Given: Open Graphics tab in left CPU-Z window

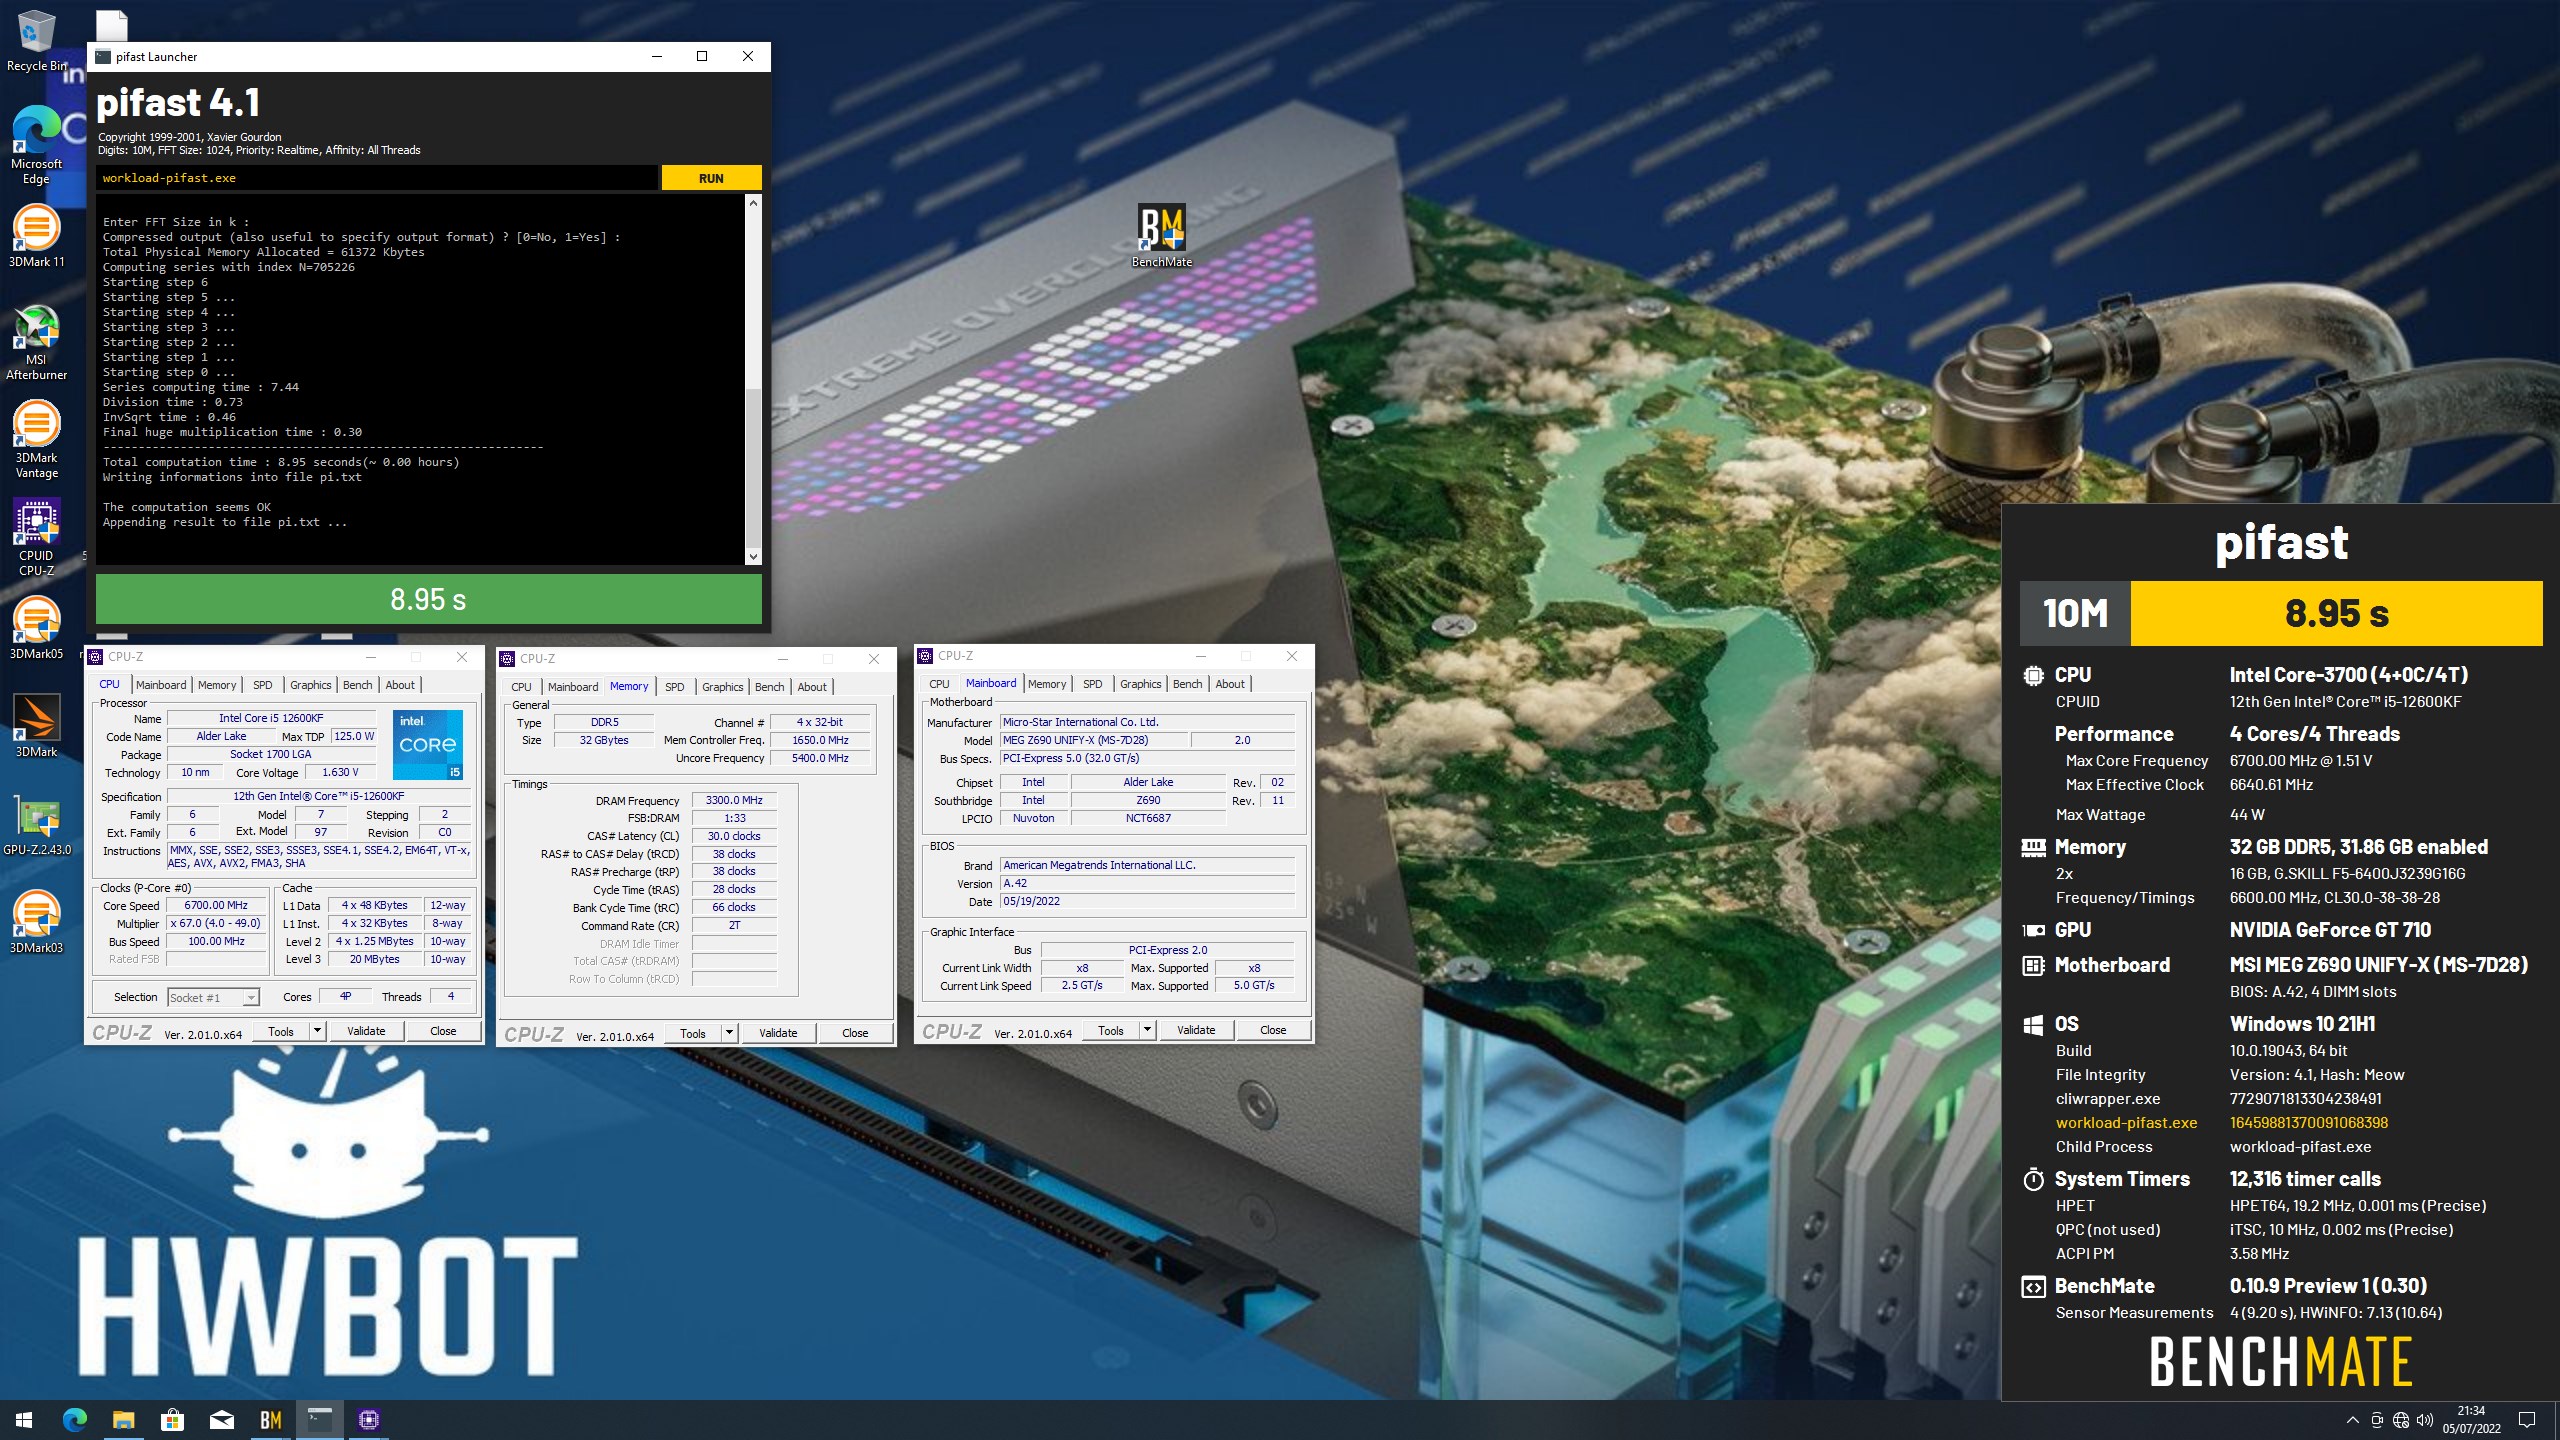Looking at the screenshot, I should click(x=310, y=685).
